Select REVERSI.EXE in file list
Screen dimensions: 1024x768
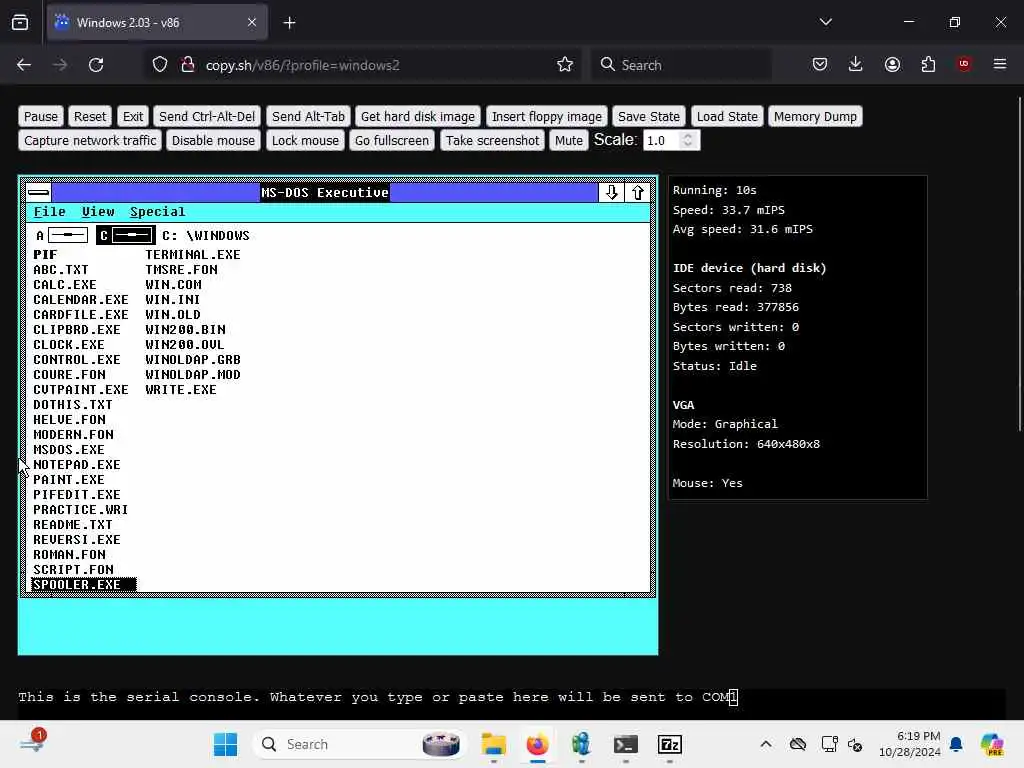[x=76, y=539]
